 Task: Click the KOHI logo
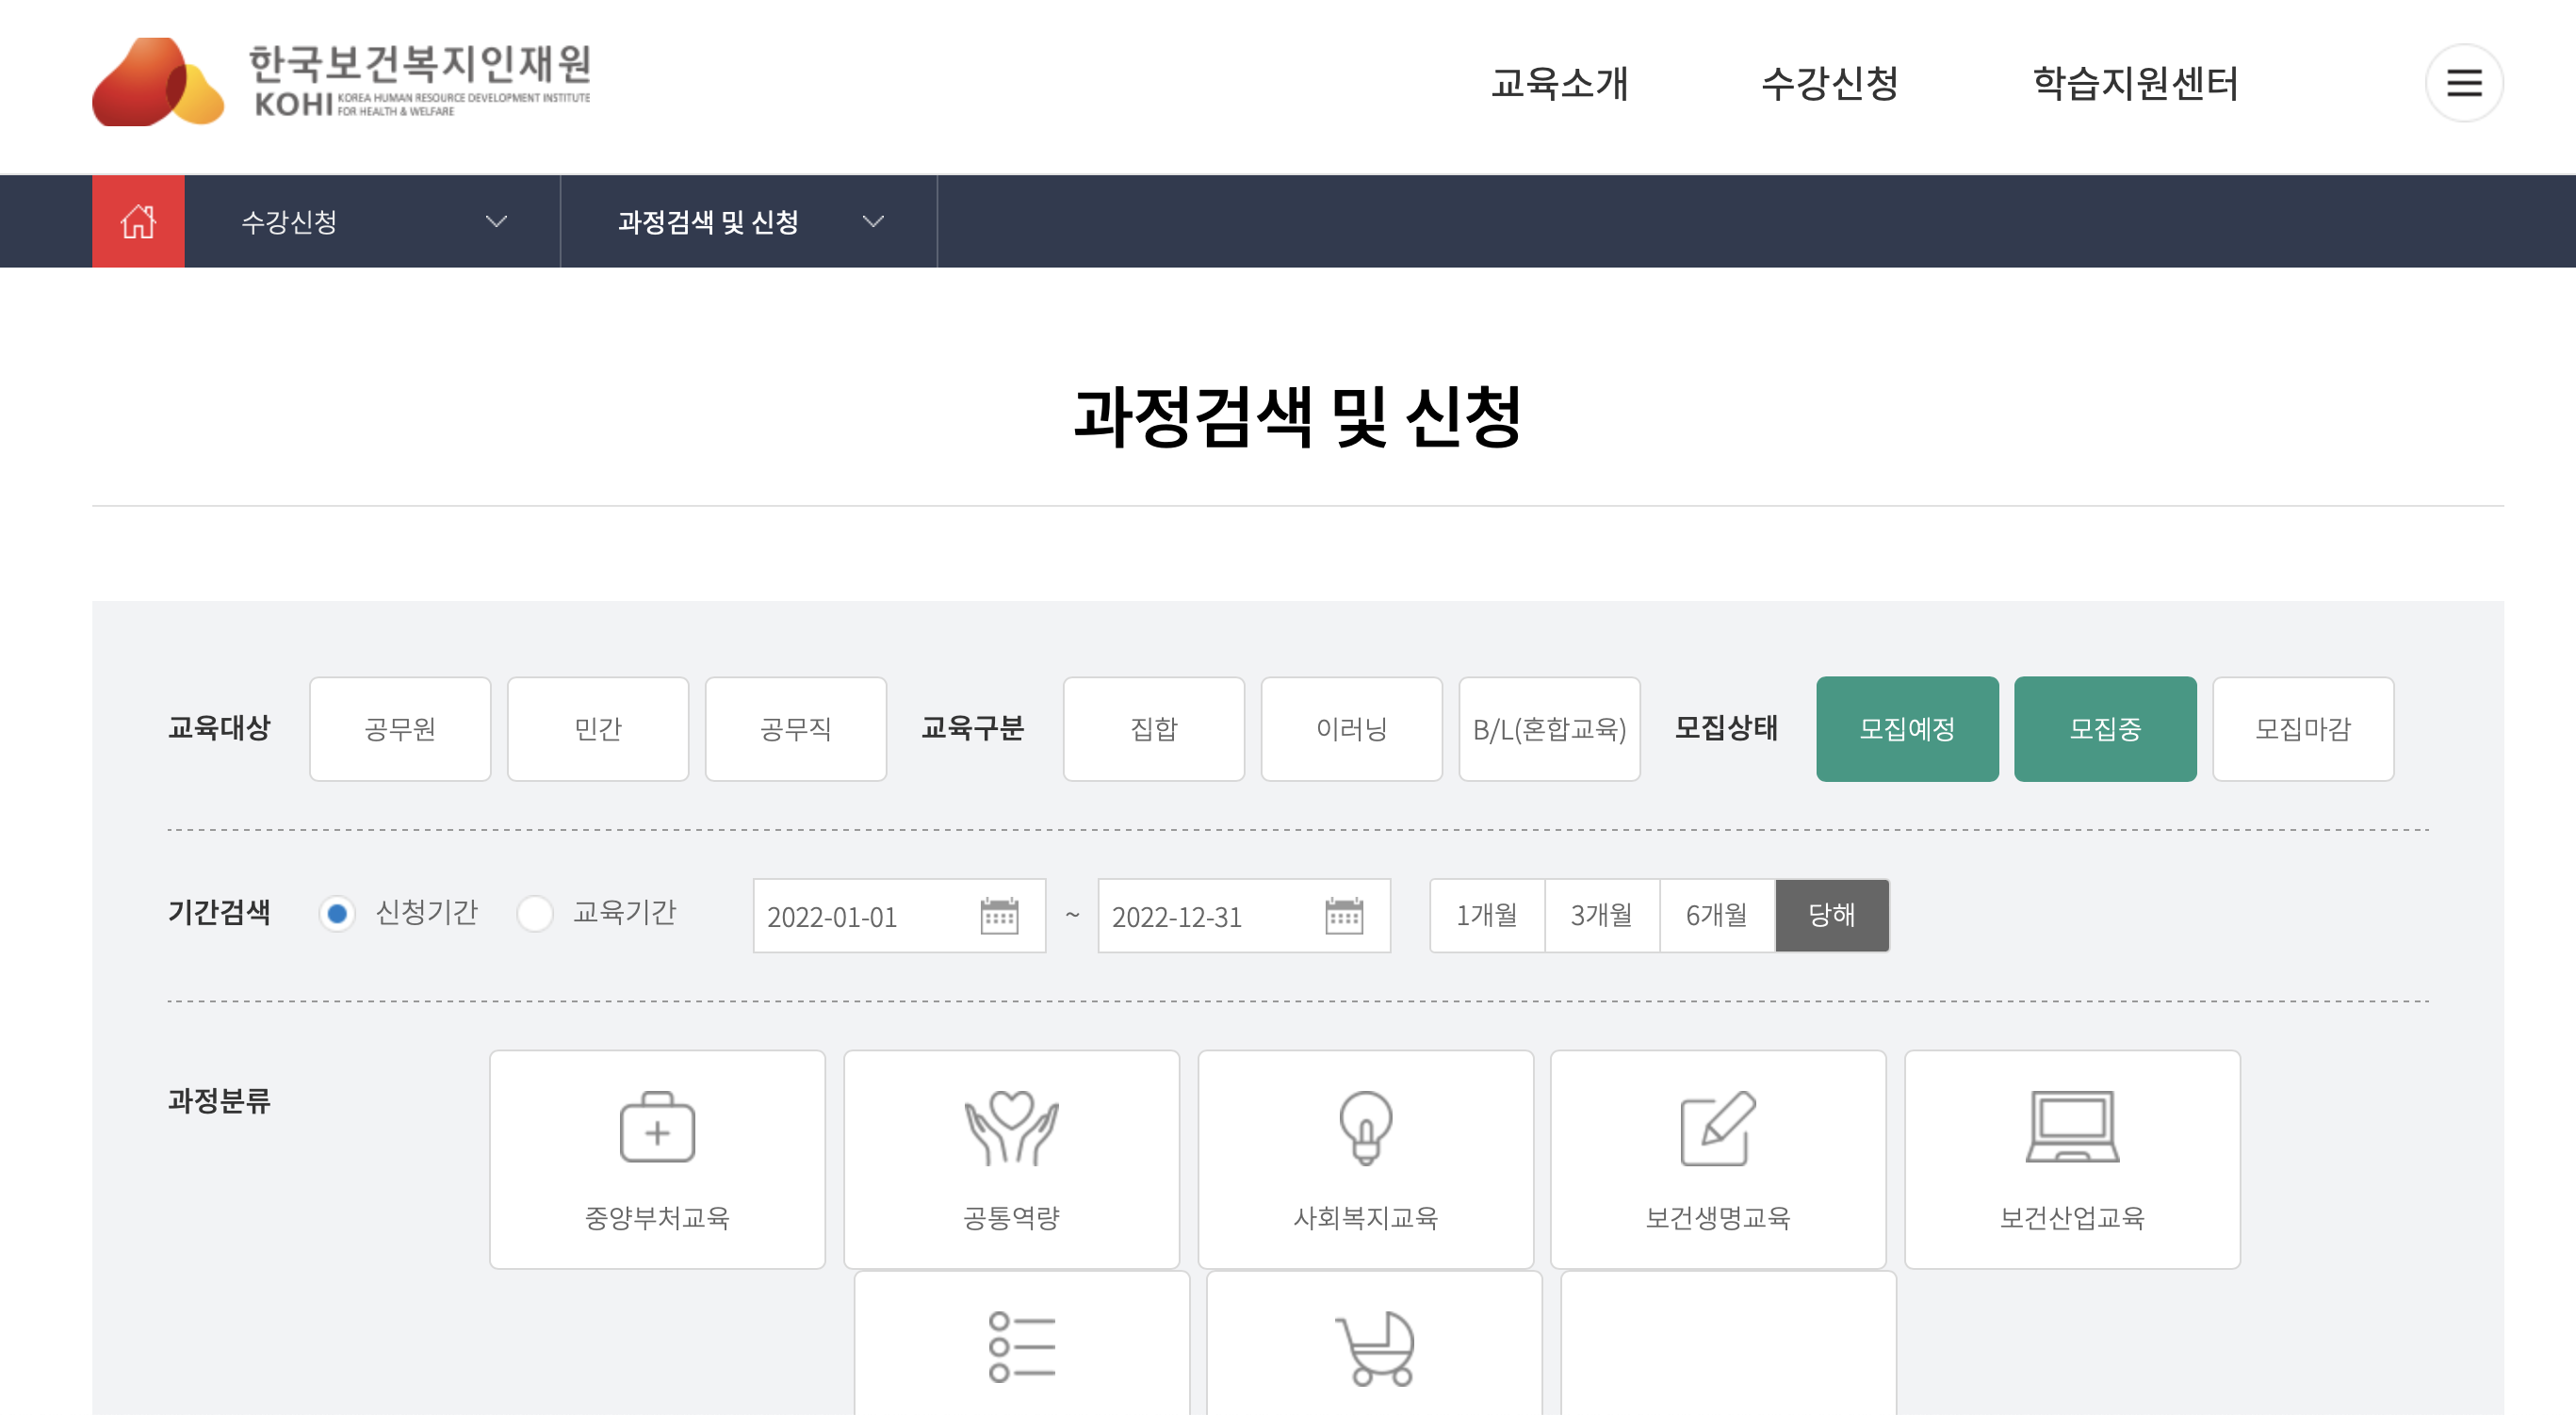pos(341,82)
